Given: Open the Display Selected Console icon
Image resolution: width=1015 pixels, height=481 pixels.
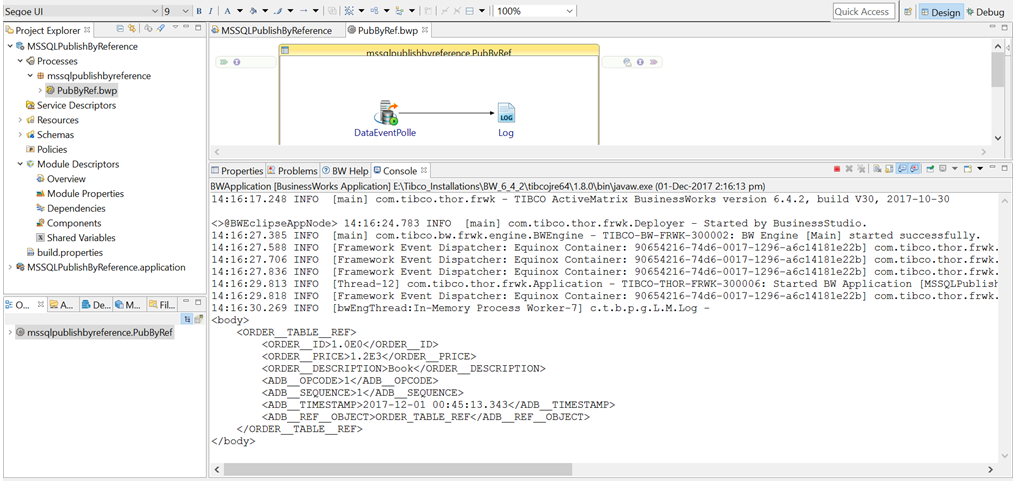Looking at the screenshot, I should point(942,168).
